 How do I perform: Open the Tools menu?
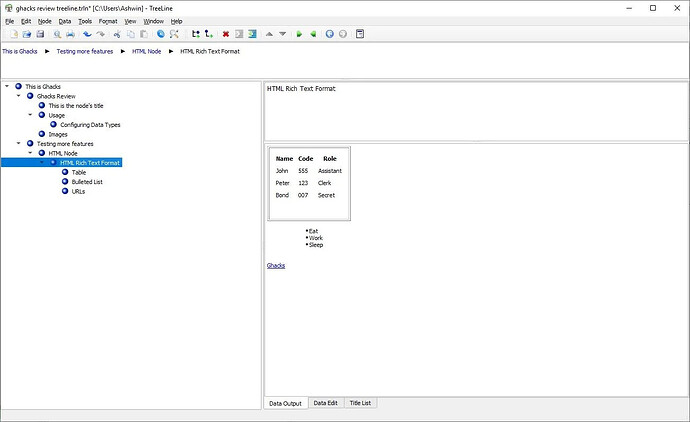[x=85, y=20]
